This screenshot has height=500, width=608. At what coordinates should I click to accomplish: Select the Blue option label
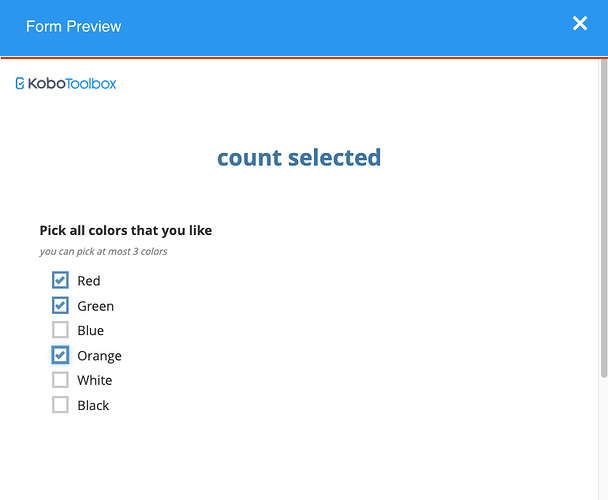[91, 330]
